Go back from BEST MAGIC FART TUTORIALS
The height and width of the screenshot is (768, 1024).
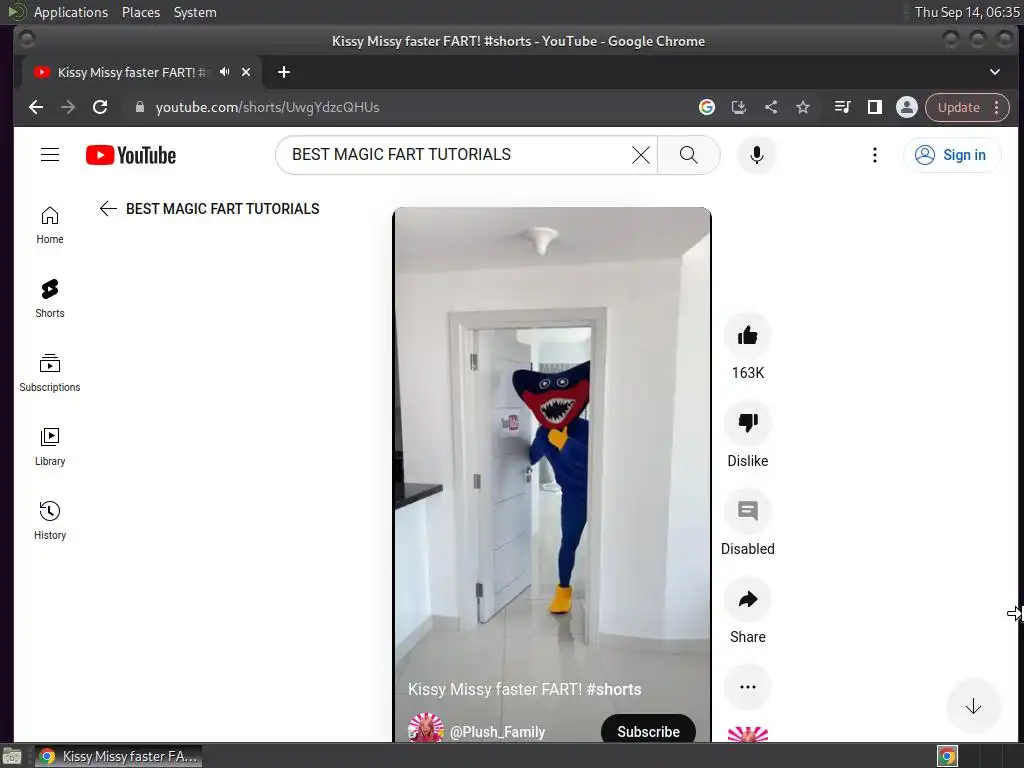tap(108, 208)
